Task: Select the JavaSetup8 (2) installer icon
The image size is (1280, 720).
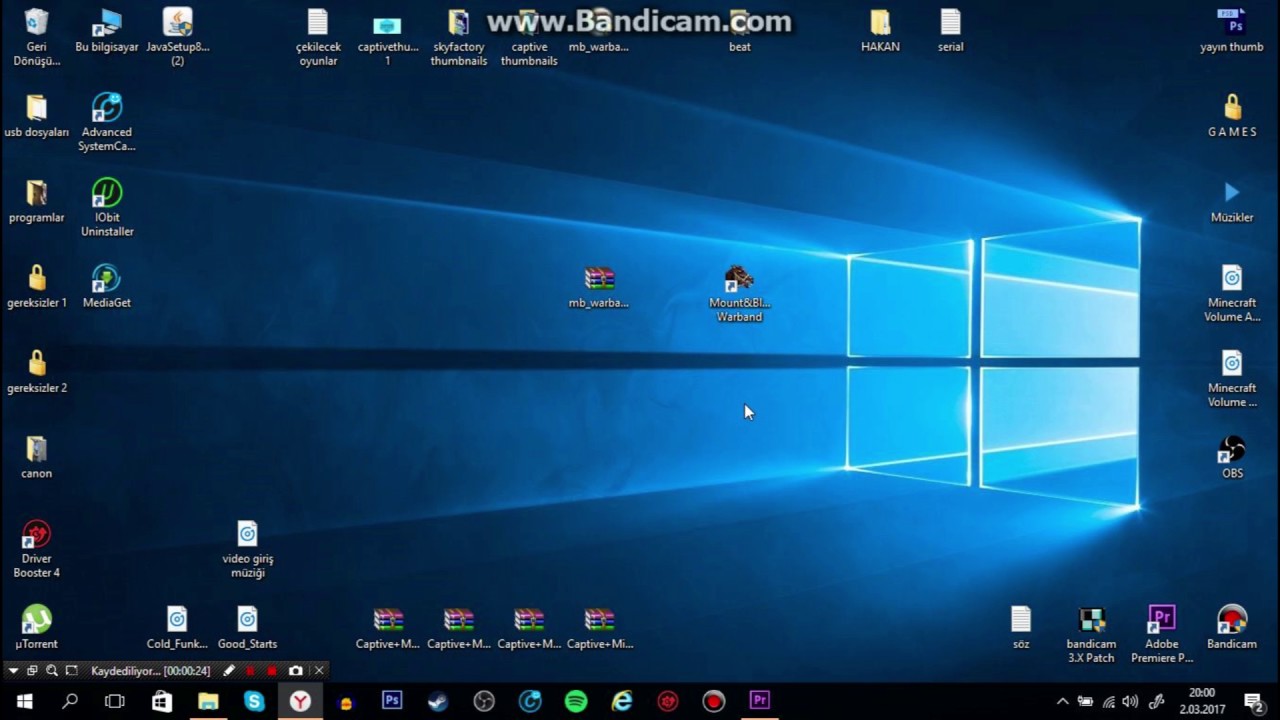Action: 177,37
